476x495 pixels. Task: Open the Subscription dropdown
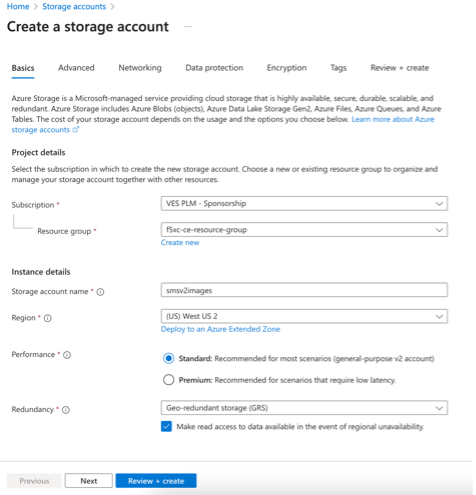304,203
